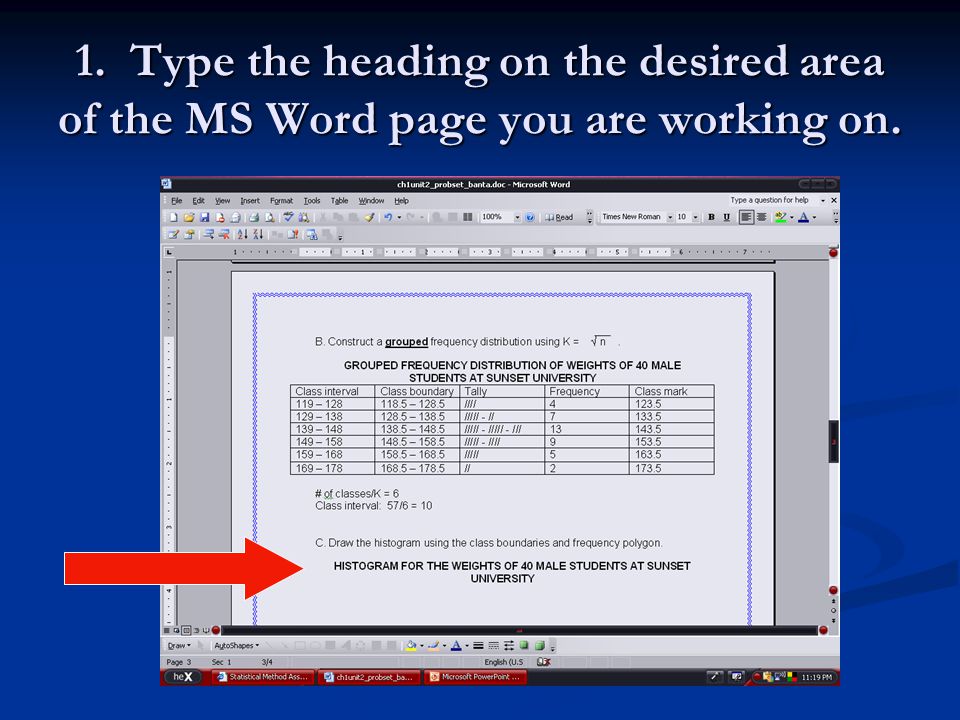Click the Help menu
The height and width of the screenshot is (720, 960).
(401, 200)
